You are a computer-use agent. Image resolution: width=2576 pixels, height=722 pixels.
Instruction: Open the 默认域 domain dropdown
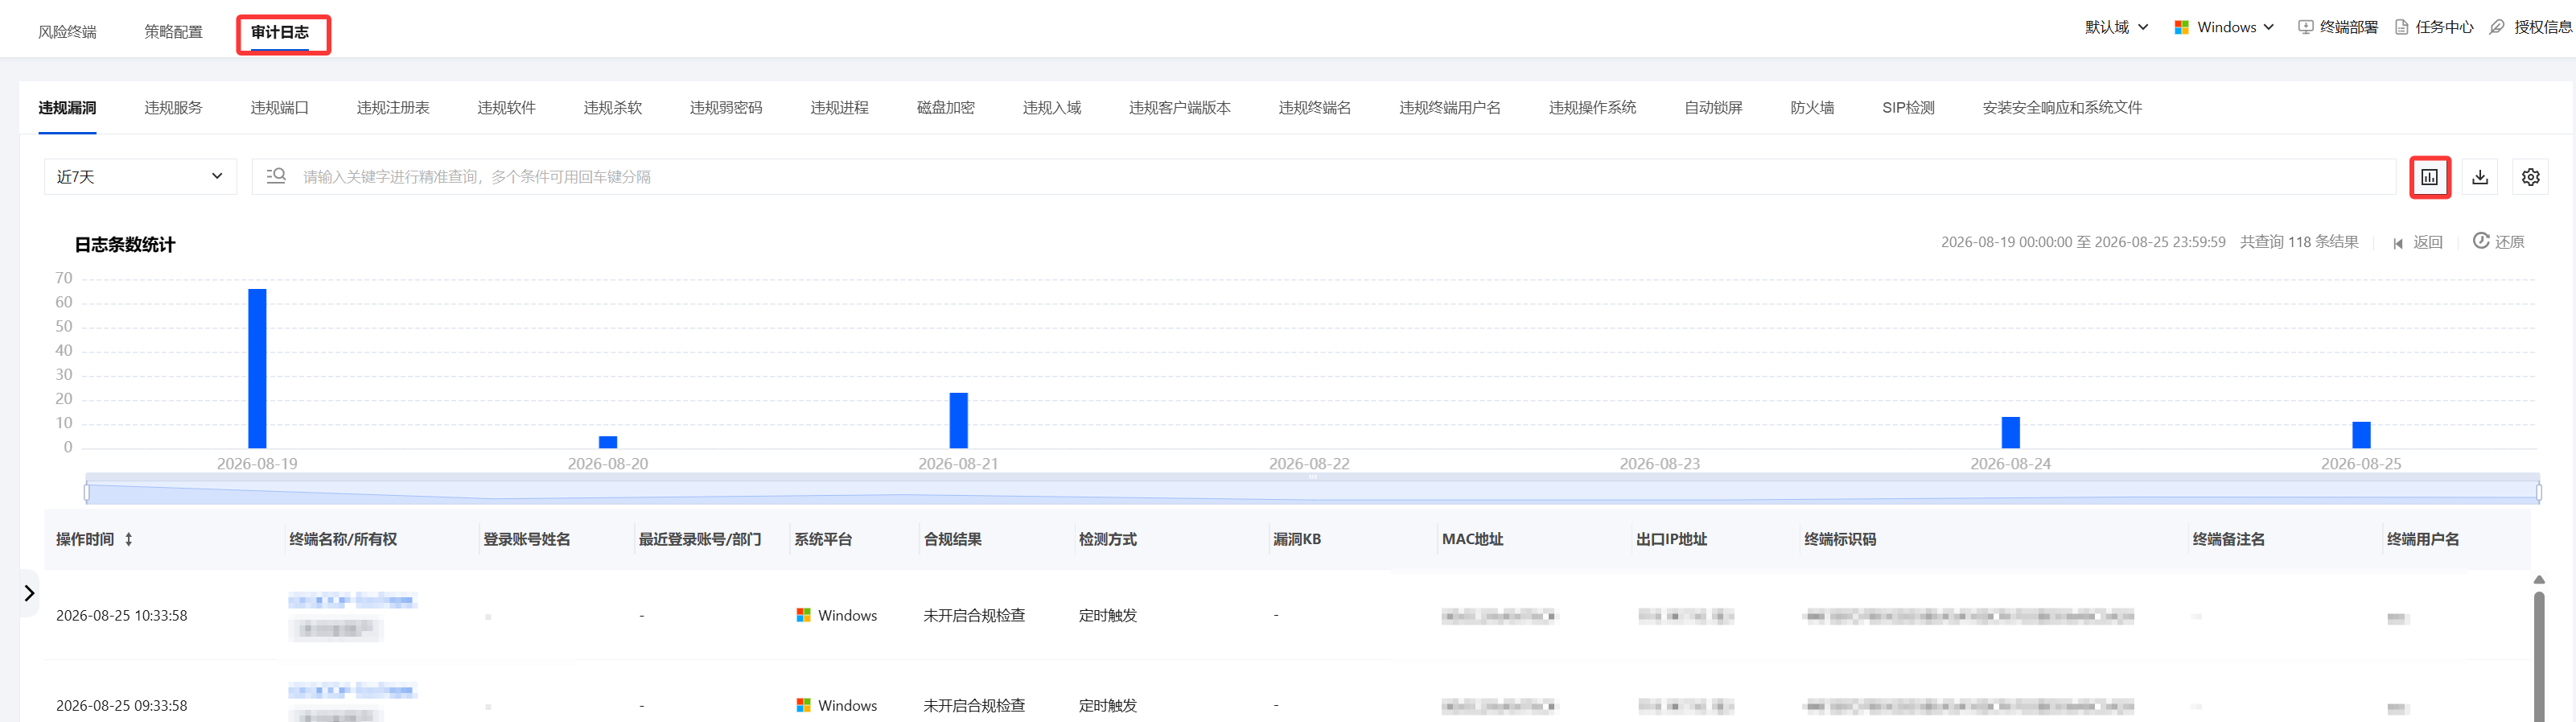[2116, 27]
